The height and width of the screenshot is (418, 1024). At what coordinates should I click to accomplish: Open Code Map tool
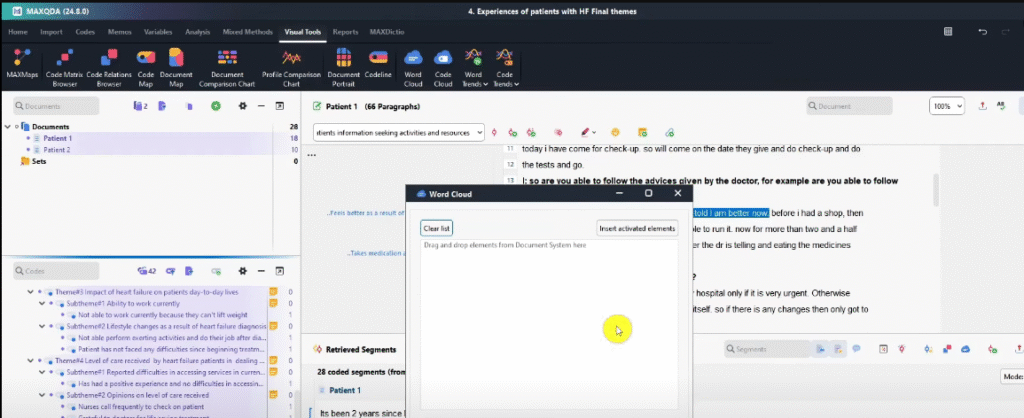146,67
